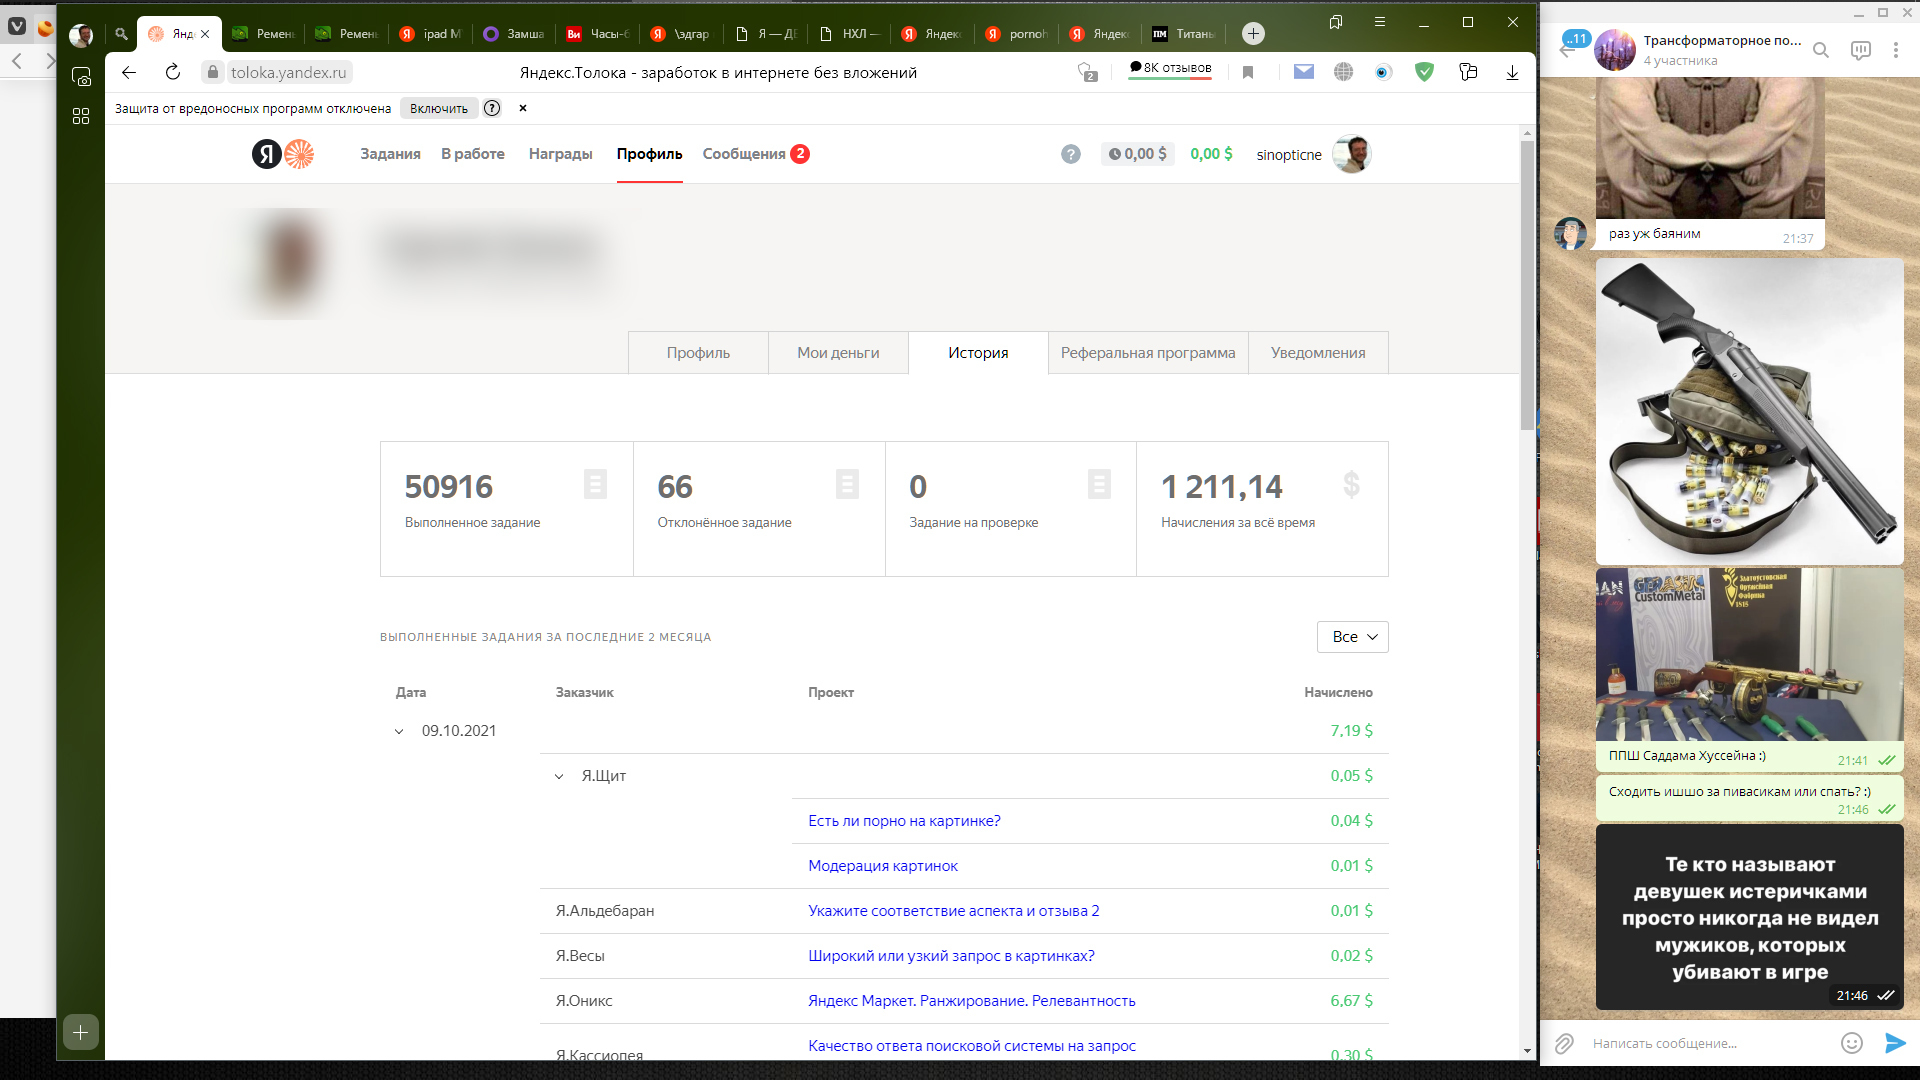This screenshot has height=1080, width=1920.
Task: Click the green plus sidebar button
Action: click(81, 1032)
